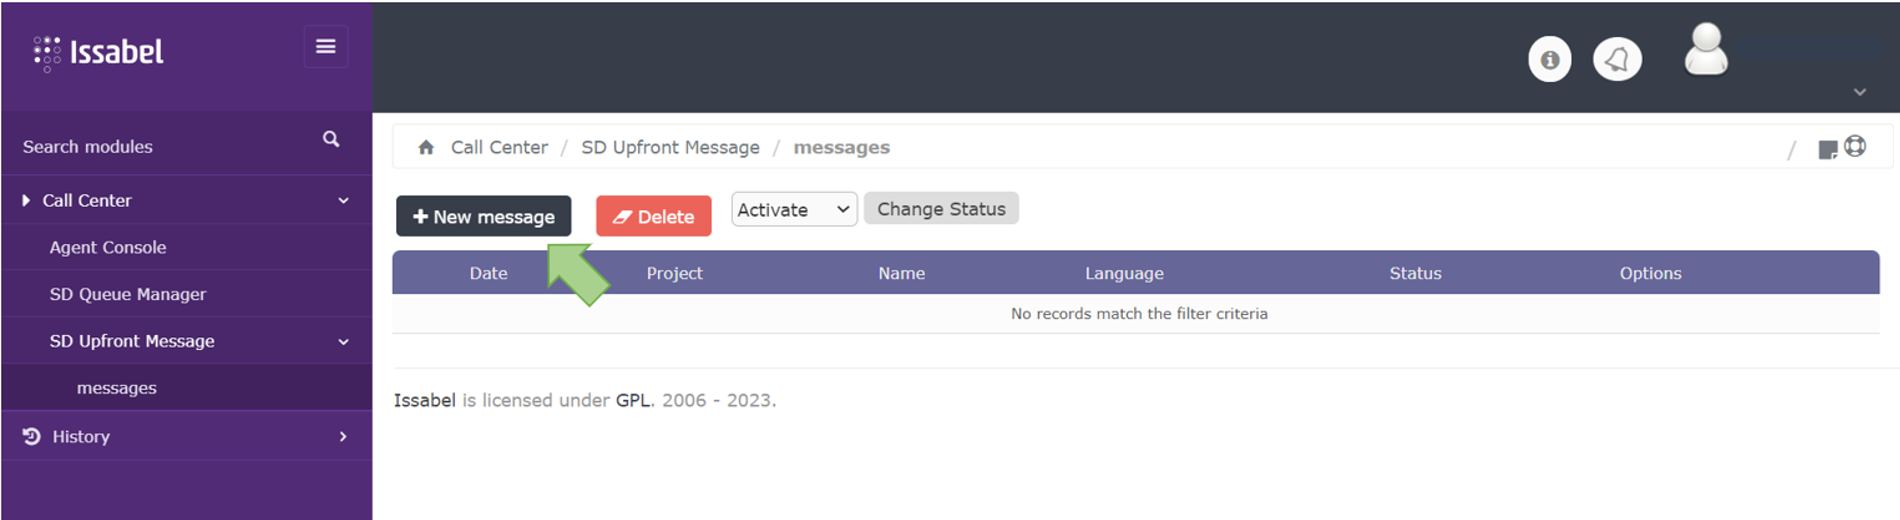Click the Change Status button
Viewport: 1900px width, 520px height.
(x=941, y=209)
